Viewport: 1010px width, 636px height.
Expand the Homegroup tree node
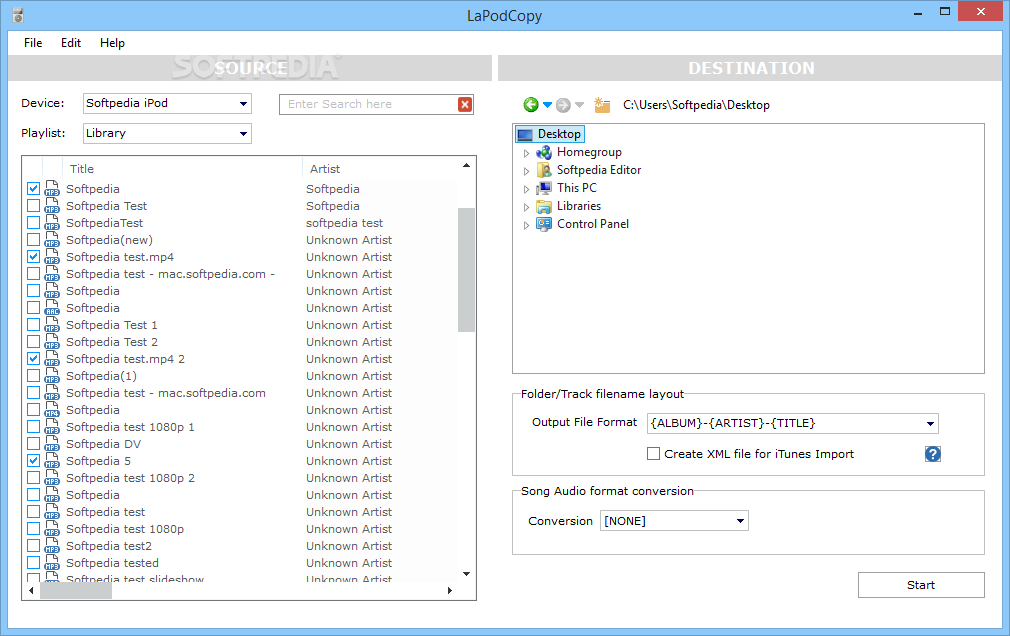[x=526, y=153]
